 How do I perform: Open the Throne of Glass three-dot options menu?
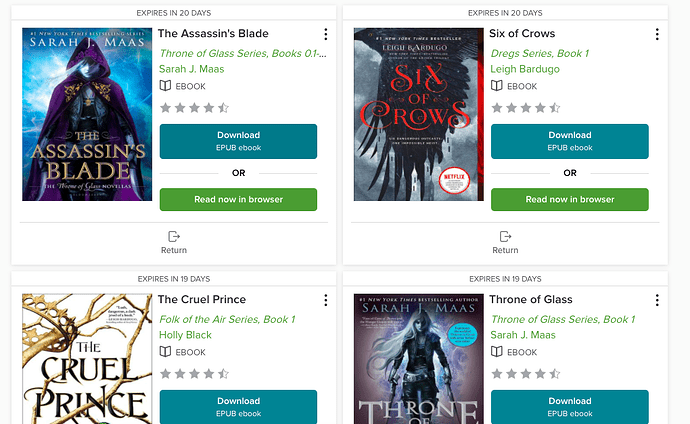tap(657, 300)
